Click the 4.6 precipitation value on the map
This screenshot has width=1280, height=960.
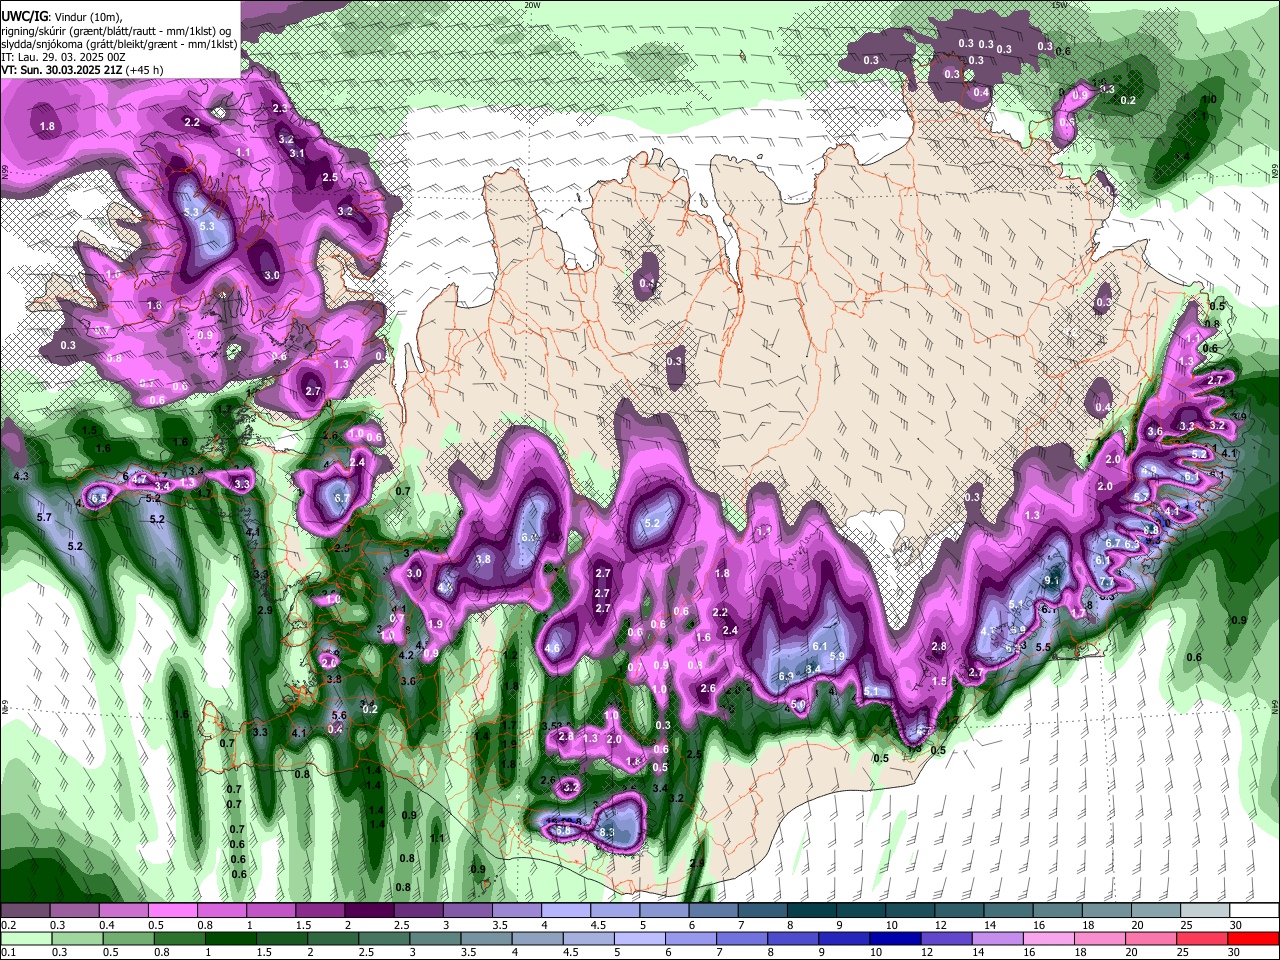point(552,648)
